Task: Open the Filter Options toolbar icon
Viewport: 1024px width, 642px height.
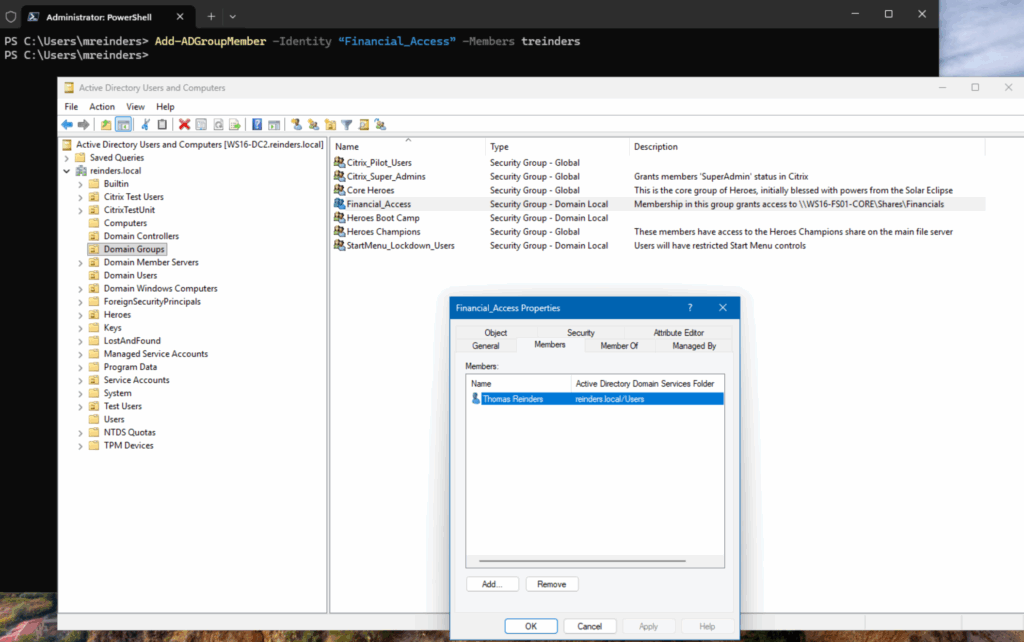Action: point(345,123)
